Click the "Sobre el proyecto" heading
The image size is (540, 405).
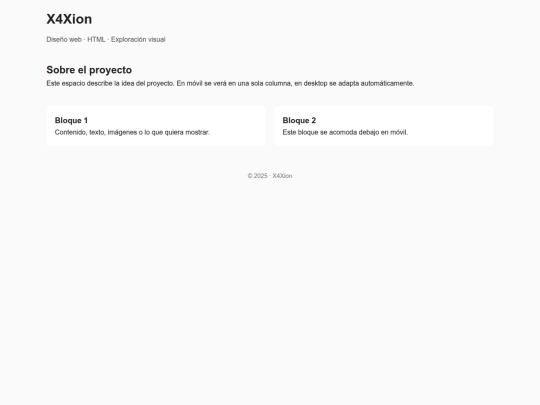tap(89, 70)
